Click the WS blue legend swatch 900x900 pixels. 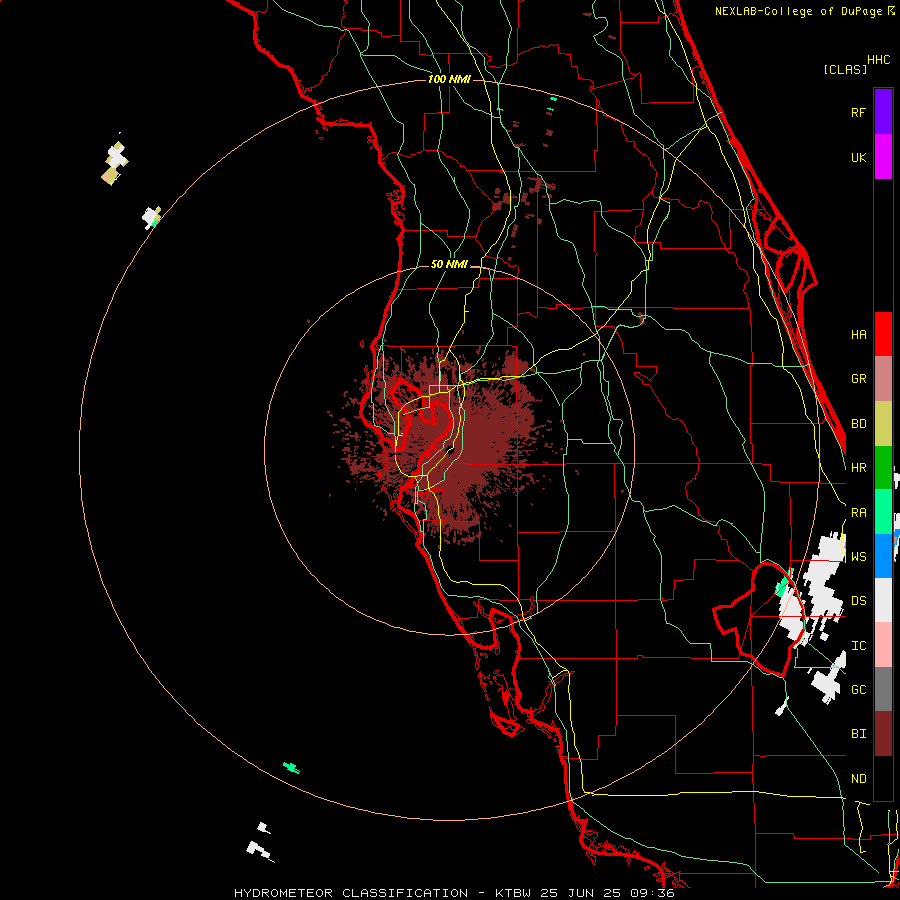coord(883,556)
